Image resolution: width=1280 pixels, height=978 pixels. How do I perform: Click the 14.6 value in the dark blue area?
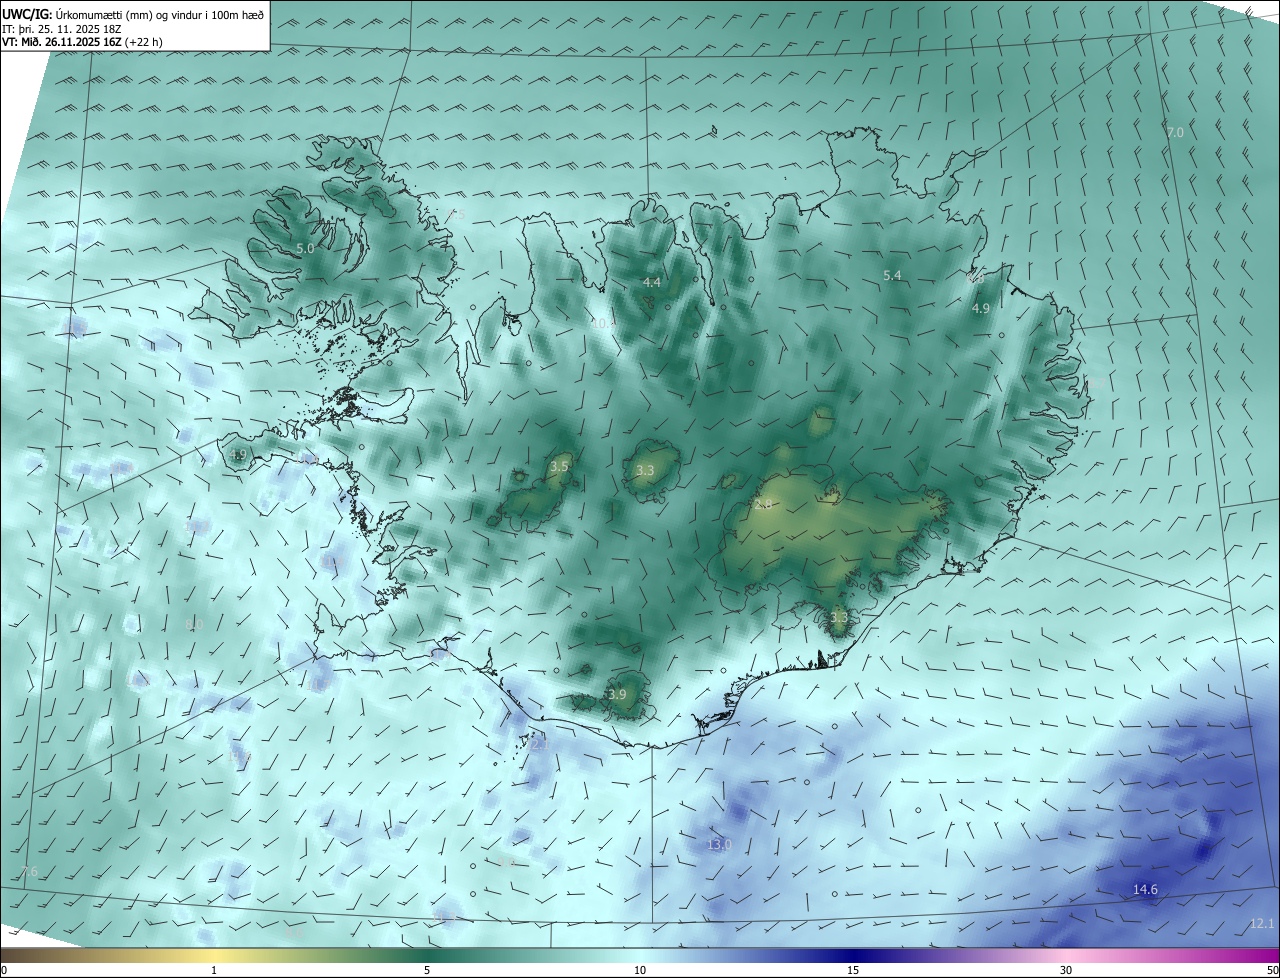pos(1145,890)
